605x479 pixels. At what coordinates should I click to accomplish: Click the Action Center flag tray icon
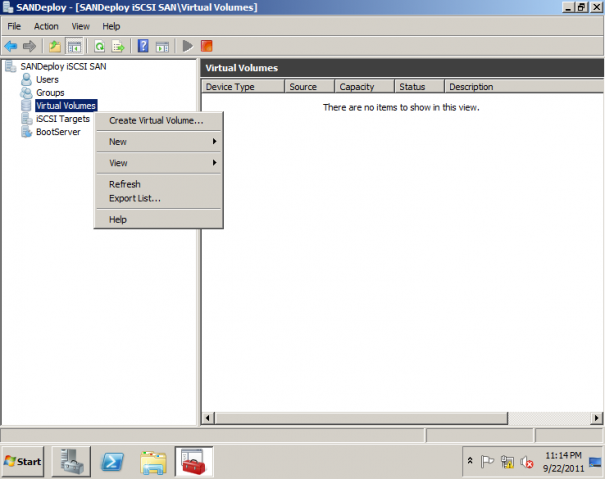click(x=487, y=462)
